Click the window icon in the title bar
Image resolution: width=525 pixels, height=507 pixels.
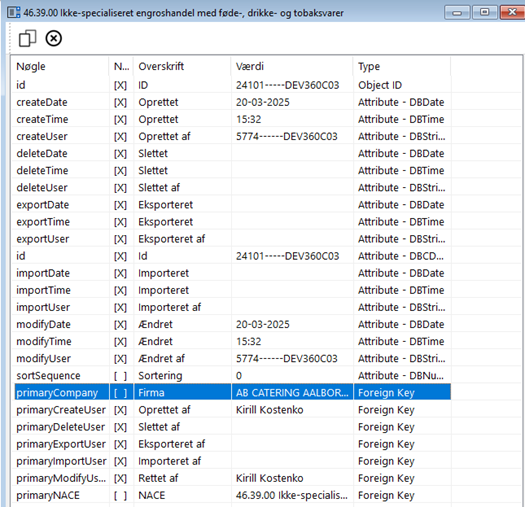coord(14,13)
